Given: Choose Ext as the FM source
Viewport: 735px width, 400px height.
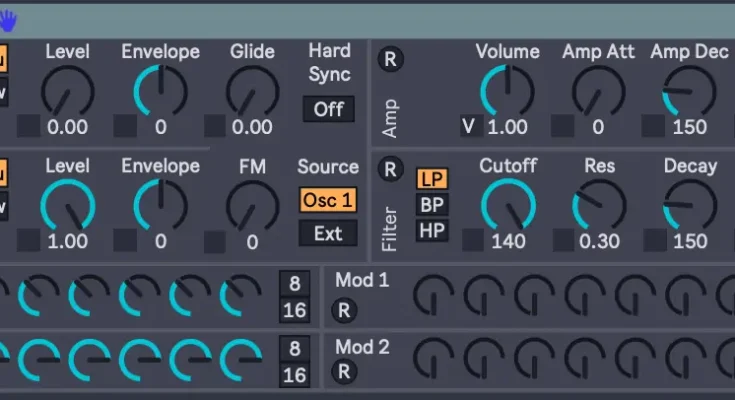Looking at the screenshot, I should (328, 234).
